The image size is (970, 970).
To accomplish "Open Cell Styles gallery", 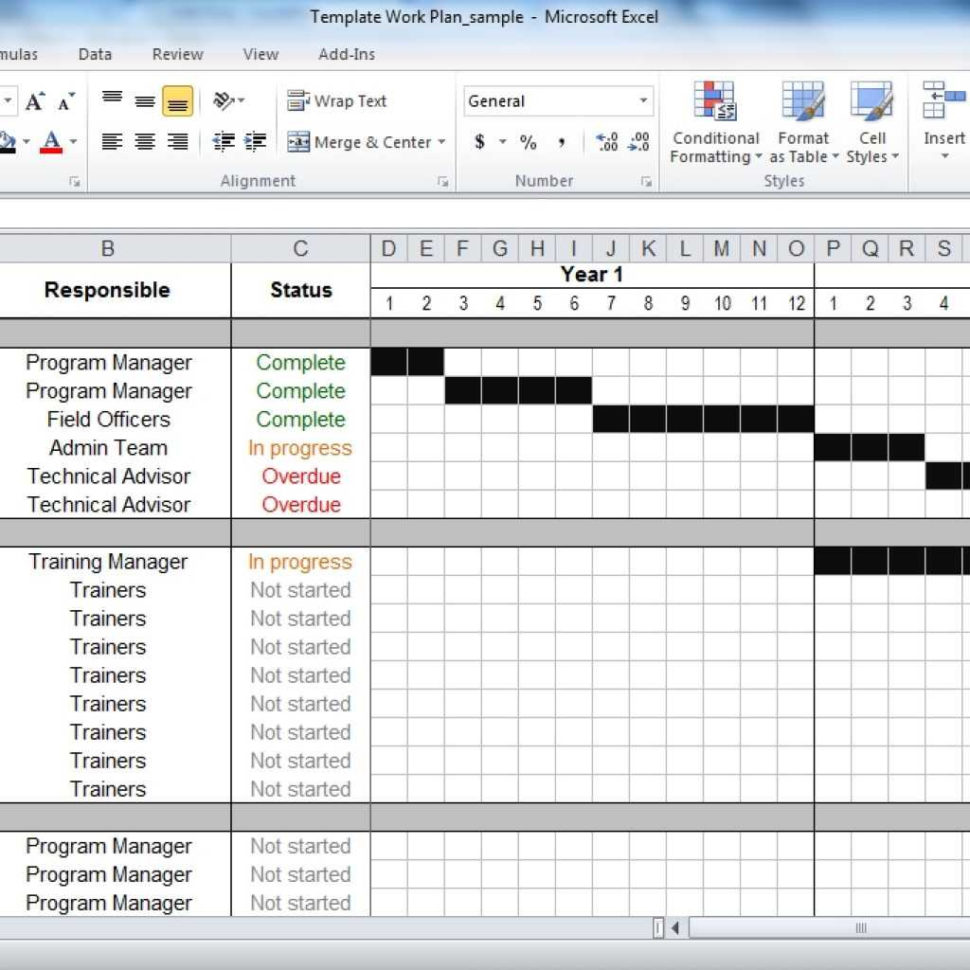I will [x=872, y=122].
